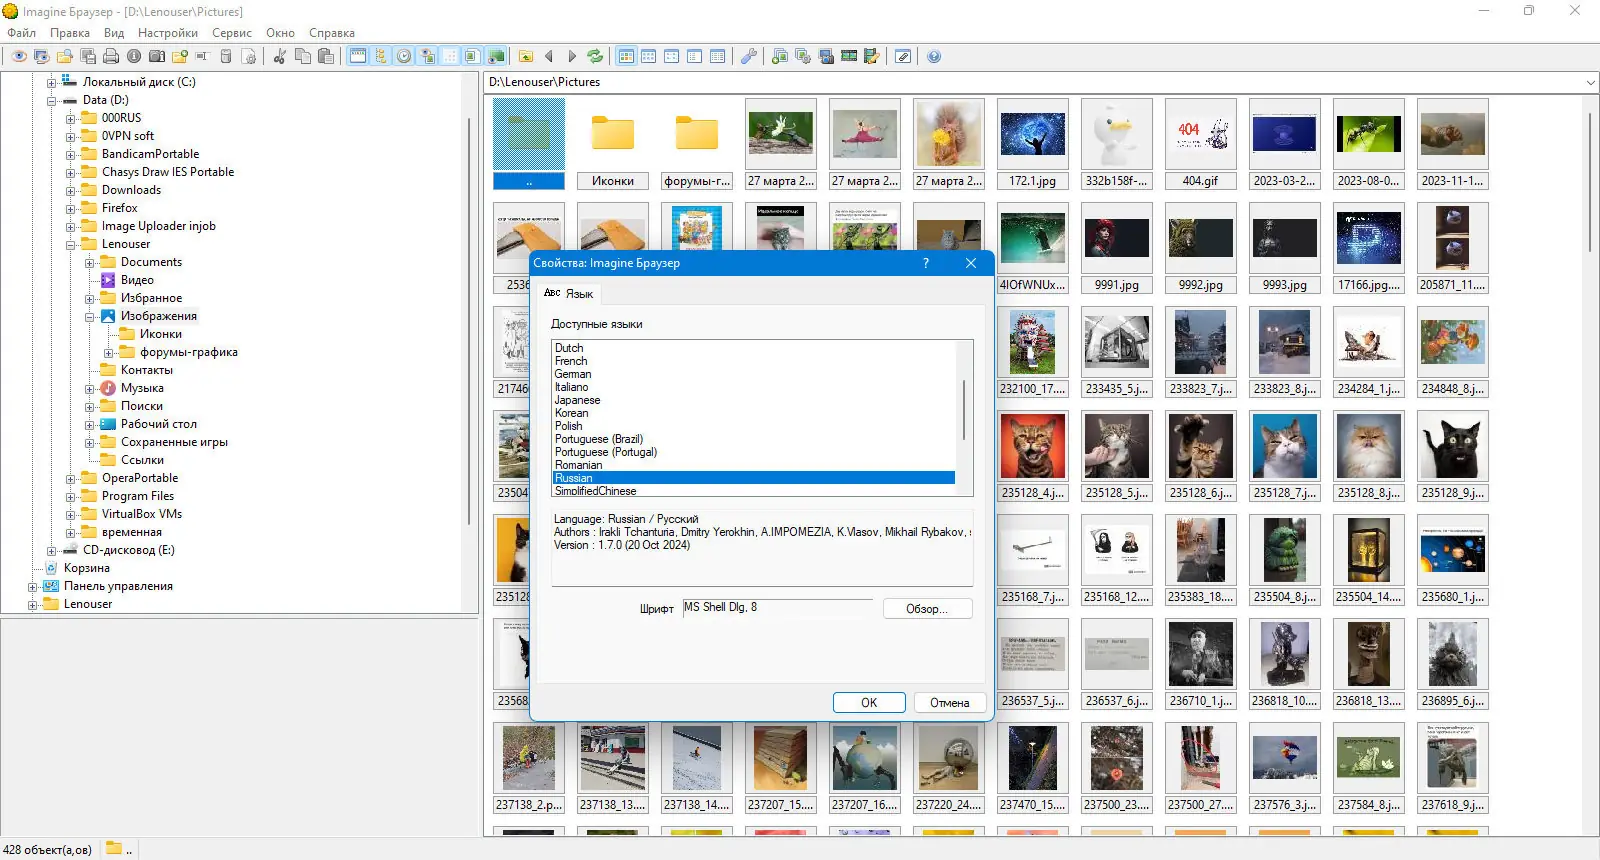
Task: Click the Обзор... font browse button
Action: point(927,609)
